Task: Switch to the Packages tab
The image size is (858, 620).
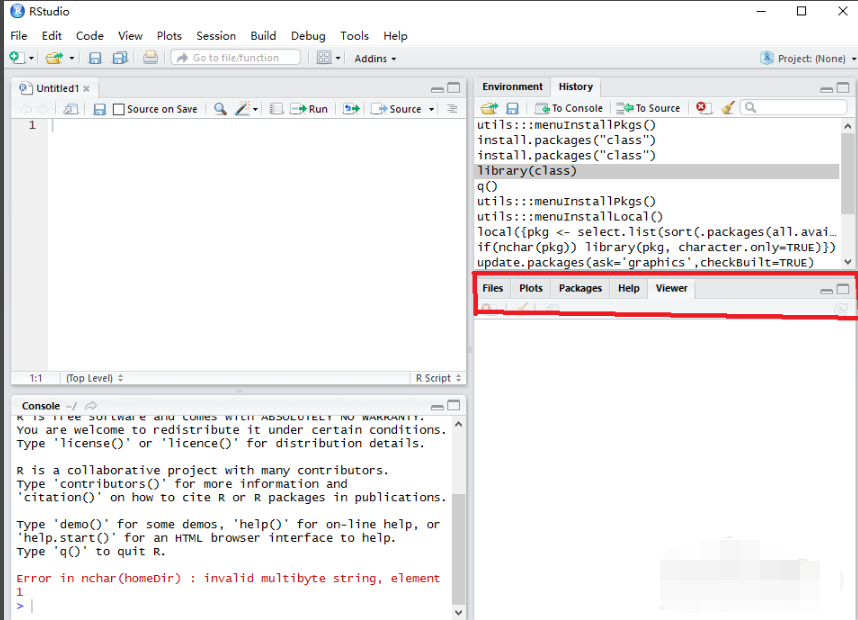Action: (x=580, y=288)
